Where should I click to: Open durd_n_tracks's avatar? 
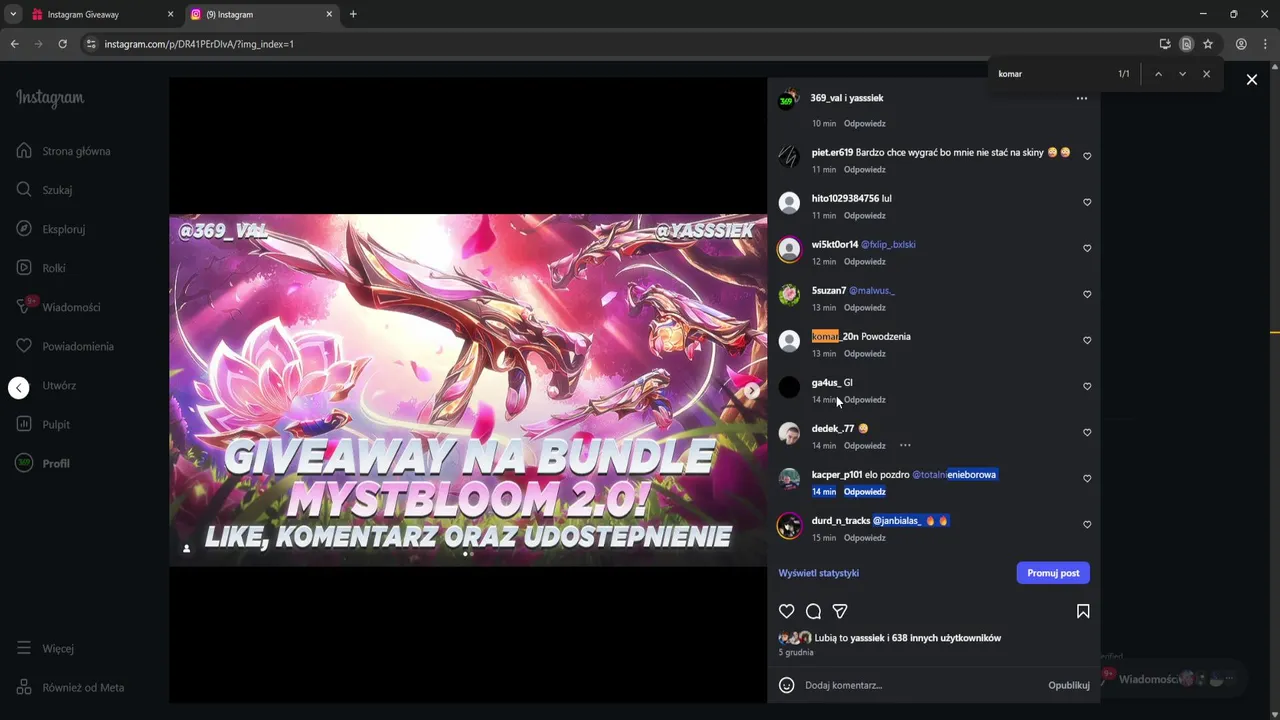tap(789, 526)
